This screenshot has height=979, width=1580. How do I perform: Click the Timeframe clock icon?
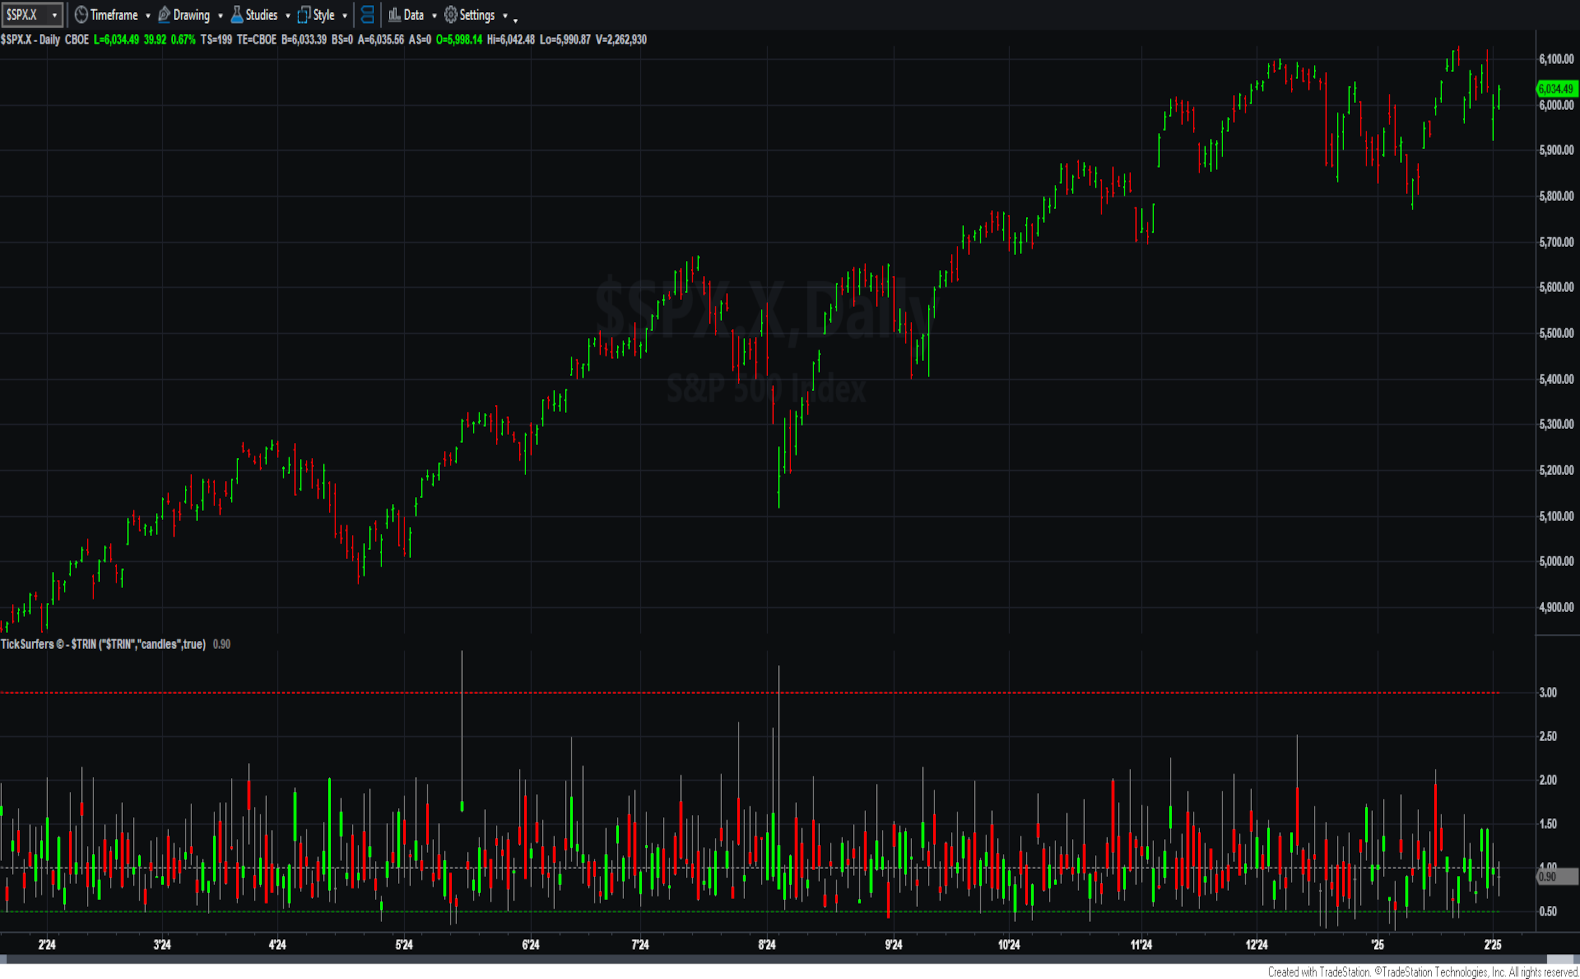81,15
